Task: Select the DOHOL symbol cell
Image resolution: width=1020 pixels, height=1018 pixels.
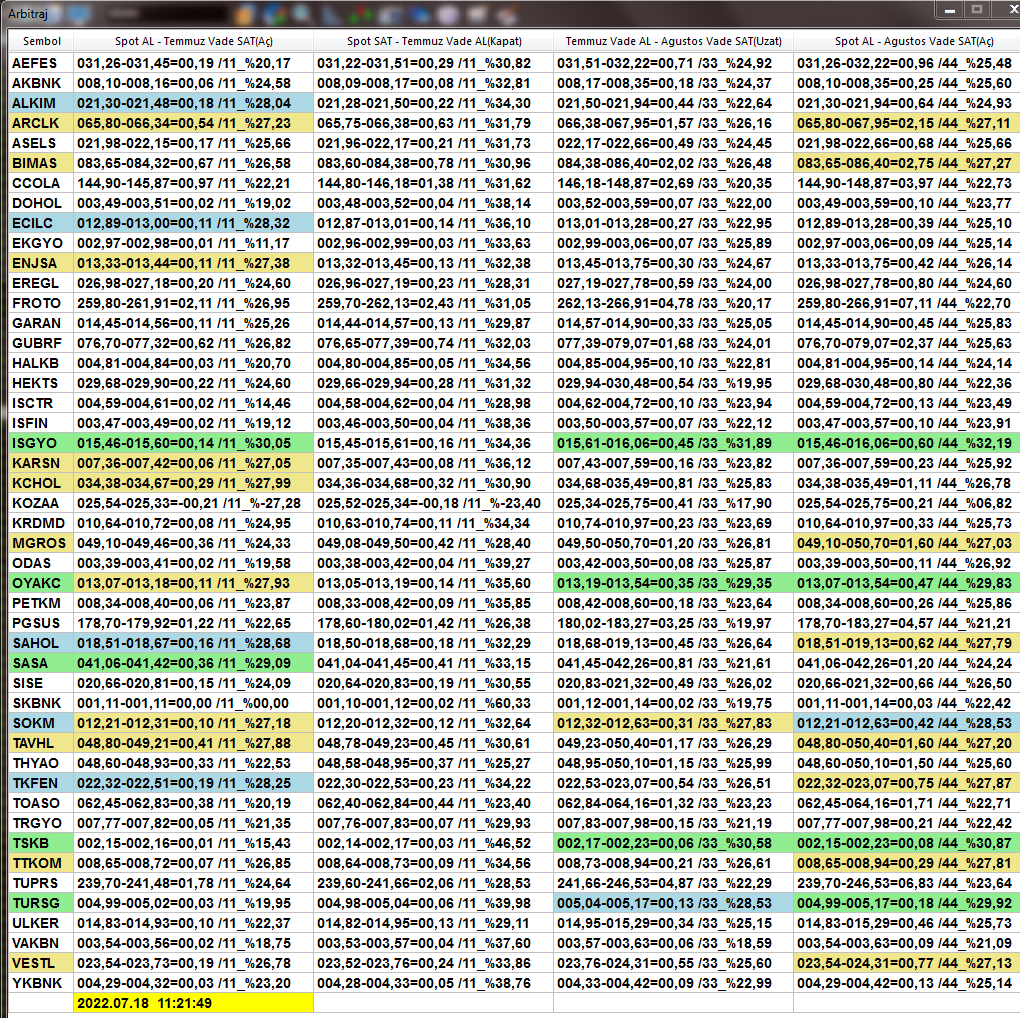Action: click(41, 203)
